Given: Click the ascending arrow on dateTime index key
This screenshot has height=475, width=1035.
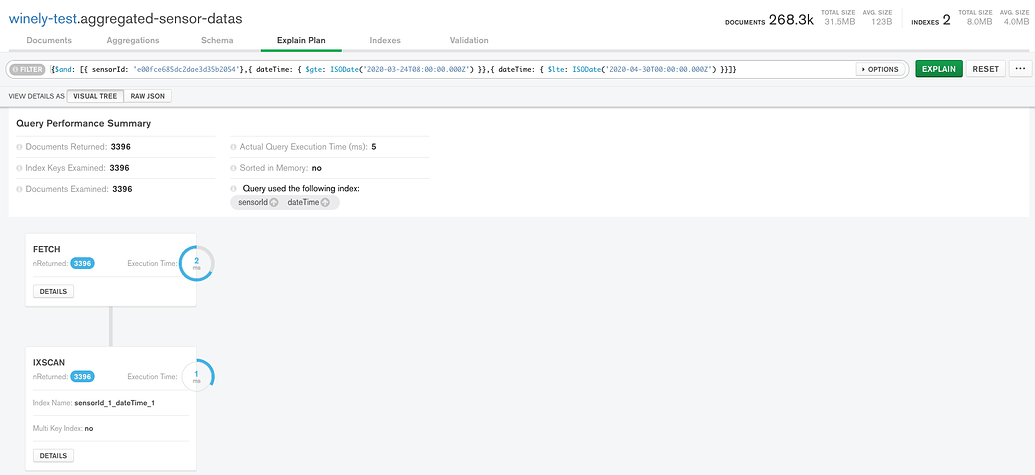Looking at the screenshot, I should [x=325, y=203].
